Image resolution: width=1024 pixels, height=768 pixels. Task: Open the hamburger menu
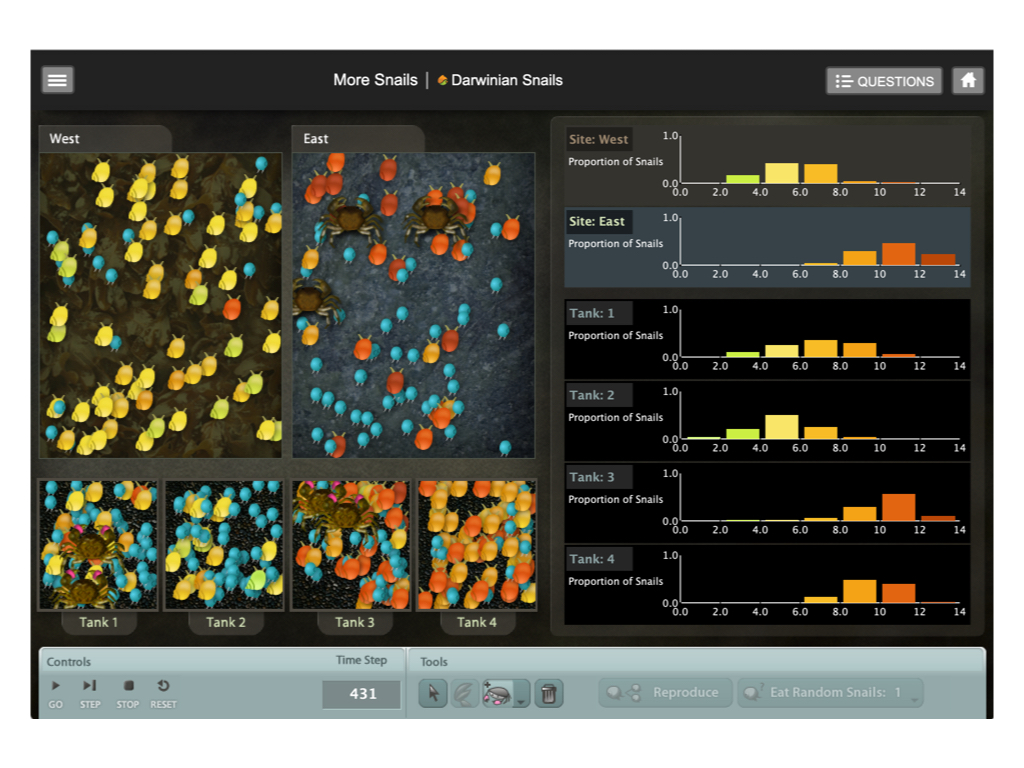(57, 80)
